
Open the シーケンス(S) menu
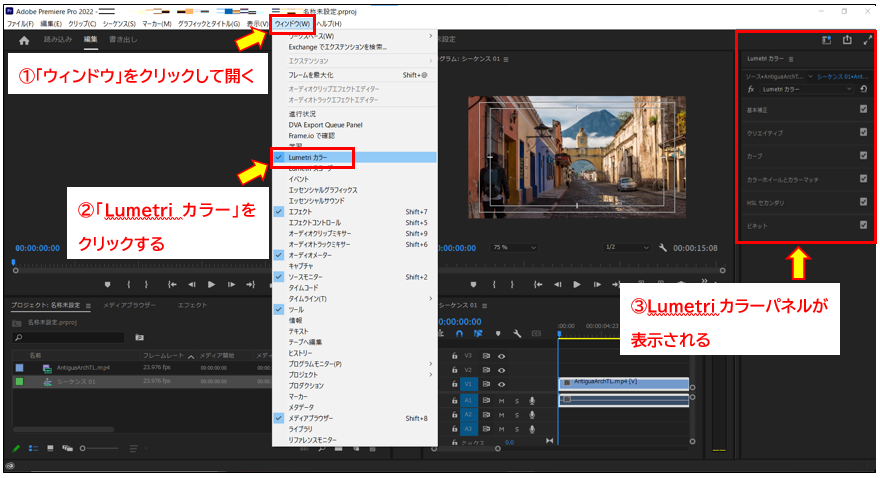click(x=119, y=24)
